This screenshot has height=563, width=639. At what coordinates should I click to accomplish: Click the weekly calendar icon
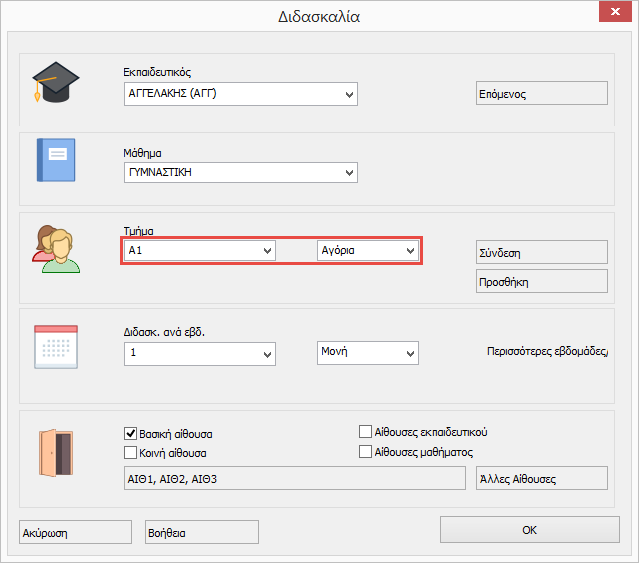coord(55,348)
